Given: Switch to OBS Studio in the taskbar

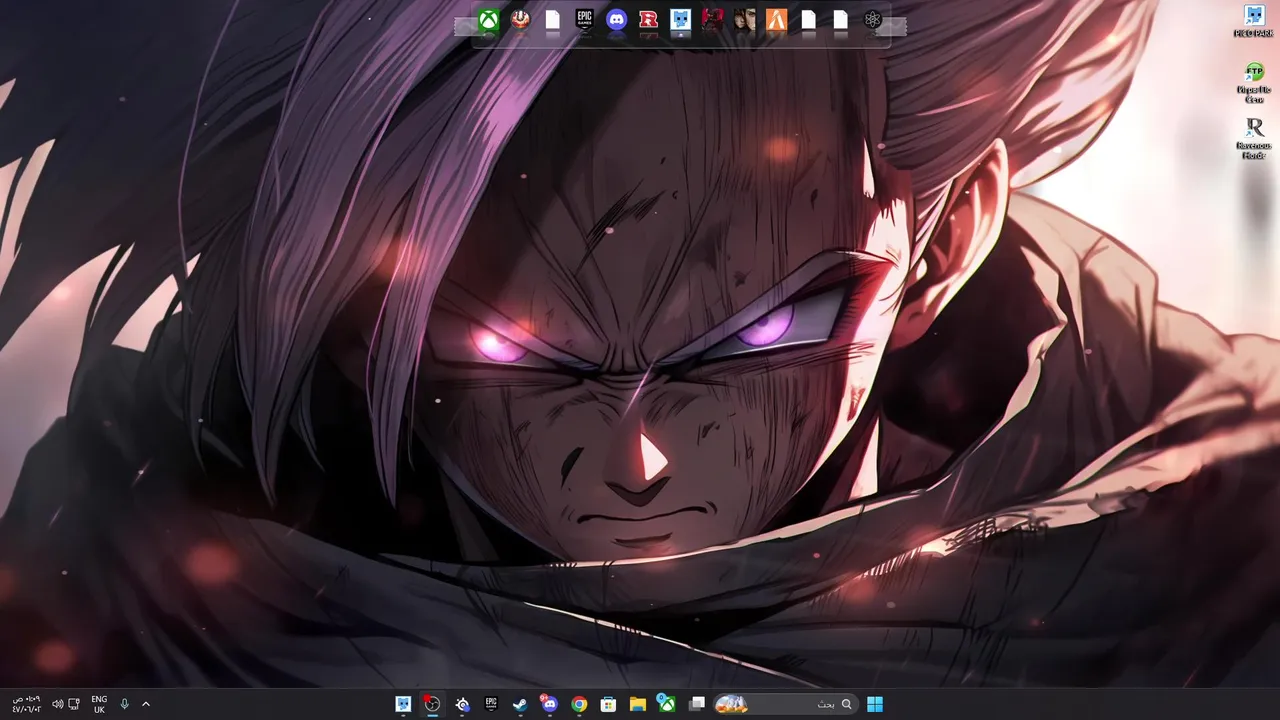Looking at the screenshot, I should pos(432,704).
